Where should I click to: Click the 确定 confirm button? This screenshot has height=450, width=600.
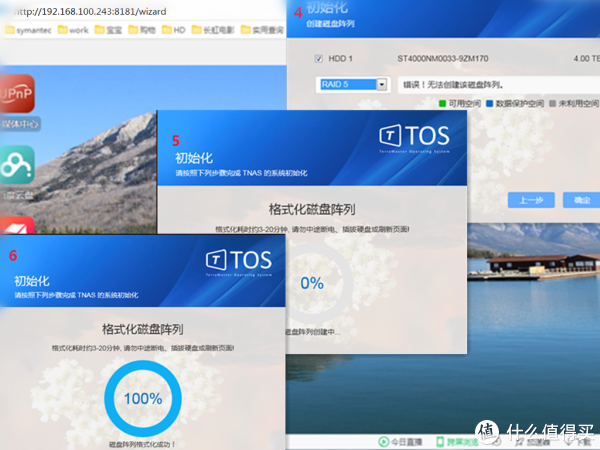tap(583, 200)
